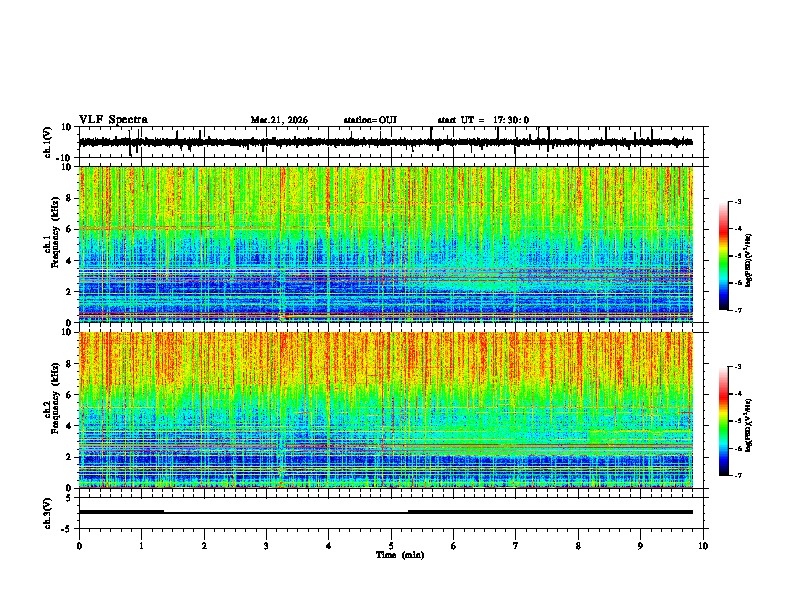This screenshot has height=612, width=792.
Task: Click the ch.2 spectrogram "4" kHz tick
Action: point(70,426)
